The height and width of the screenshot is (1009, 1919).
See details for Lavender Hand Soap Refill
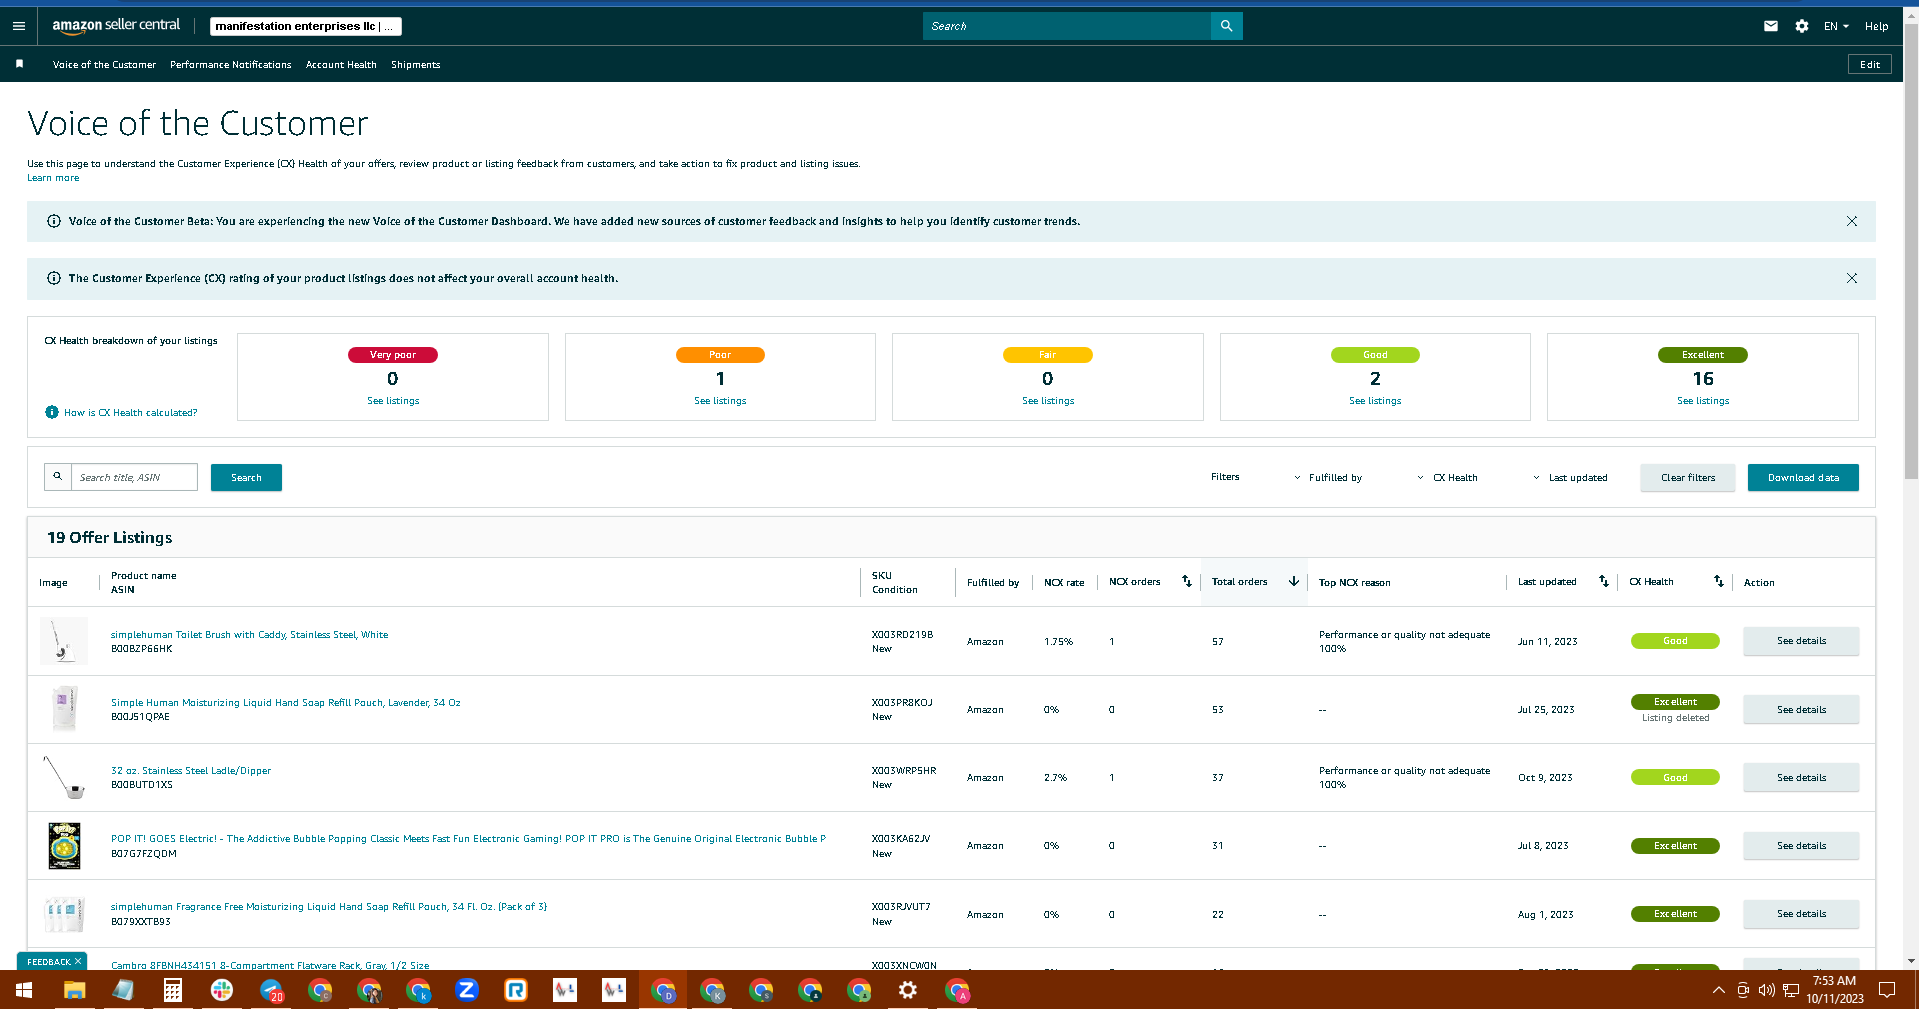click(1801, 710)
